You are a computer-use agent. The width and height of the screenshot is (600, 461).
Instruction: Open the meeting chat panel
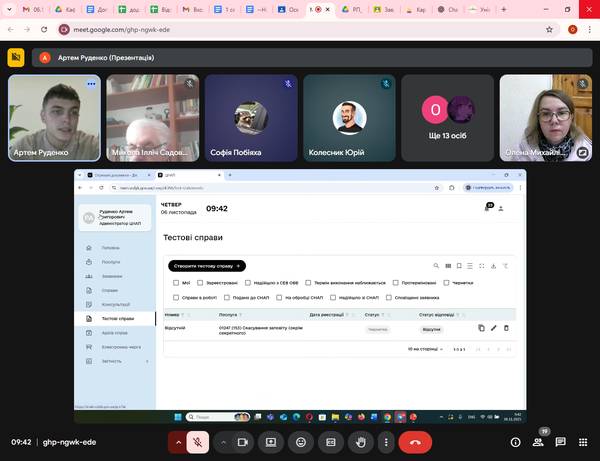tap(561, 442)
